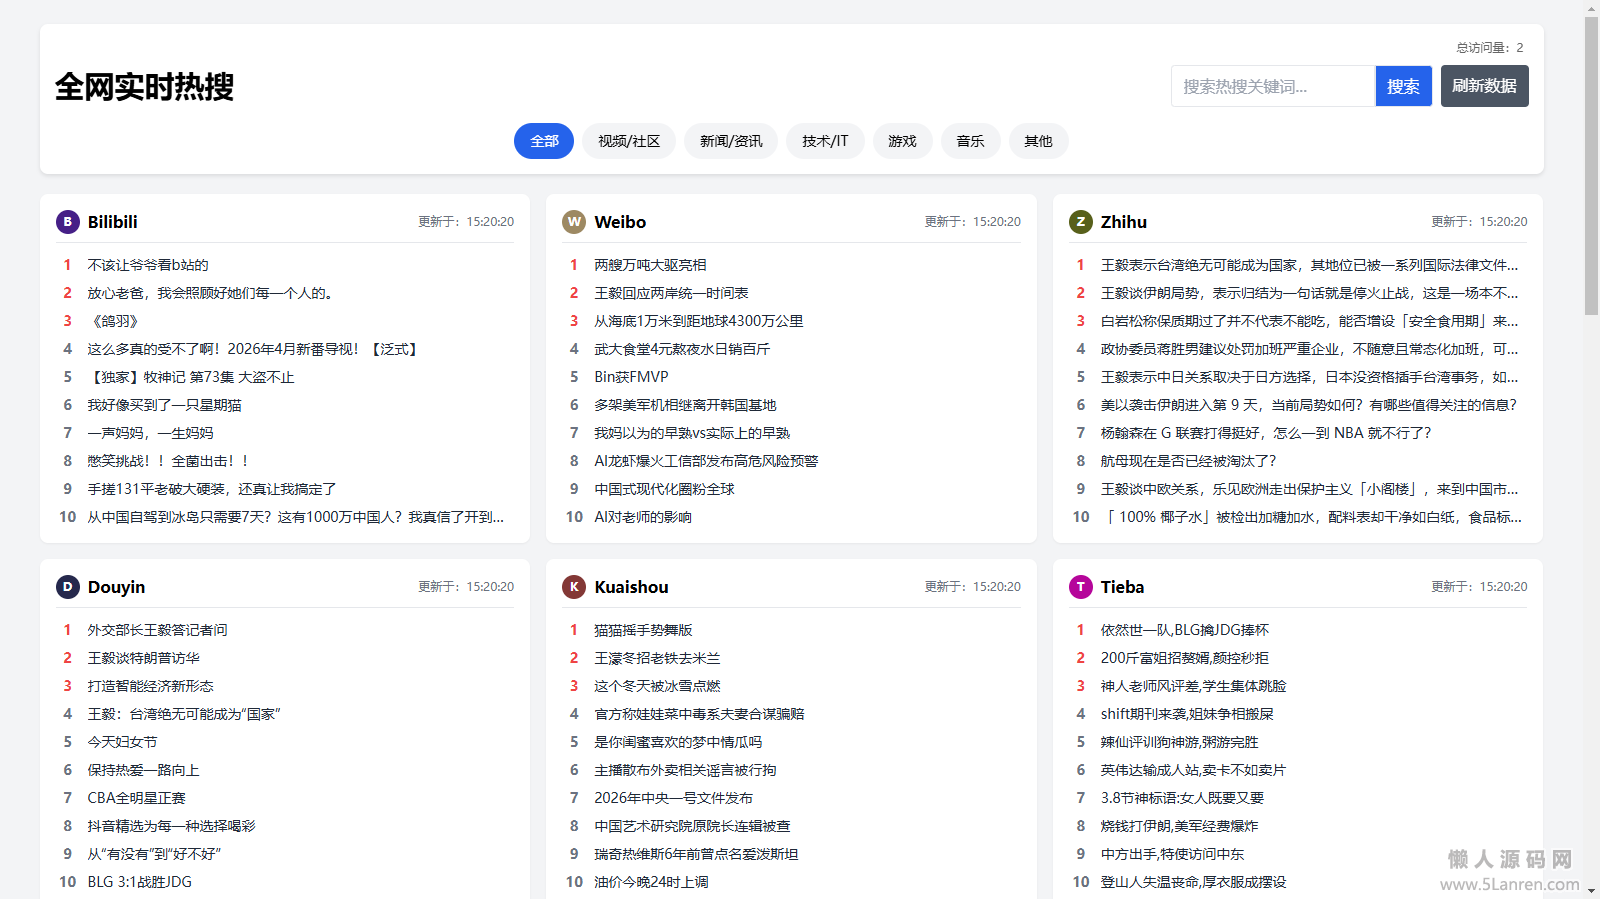
Task: Click the Douyin D circle icon
Action: [x=67, y=587]
